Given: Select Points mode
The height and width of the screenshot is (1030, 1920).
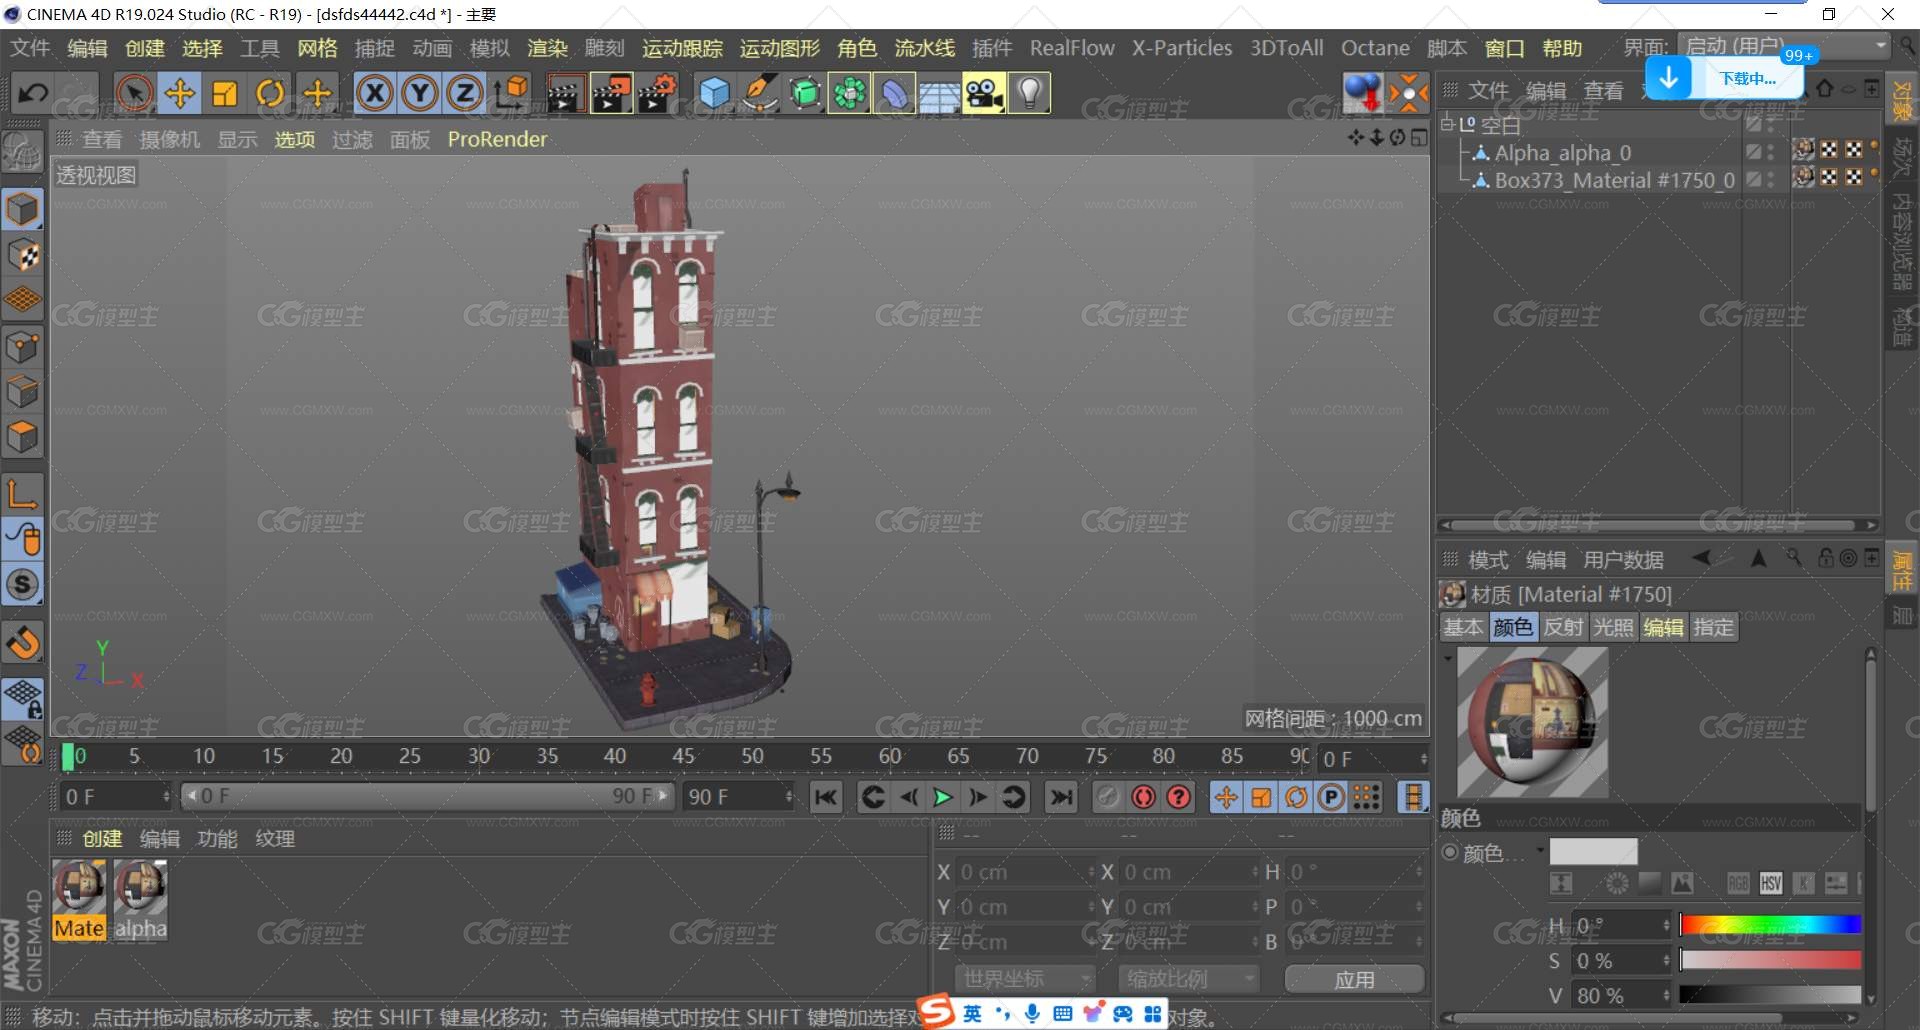Looking at the screenshot, I should point(23,347).
